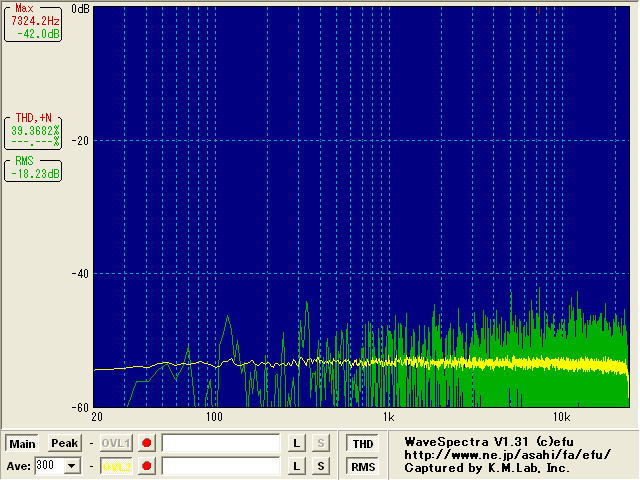640x480 pixels.
Task: Click the THD+N value 39.3682%
Action: point(35,131)
